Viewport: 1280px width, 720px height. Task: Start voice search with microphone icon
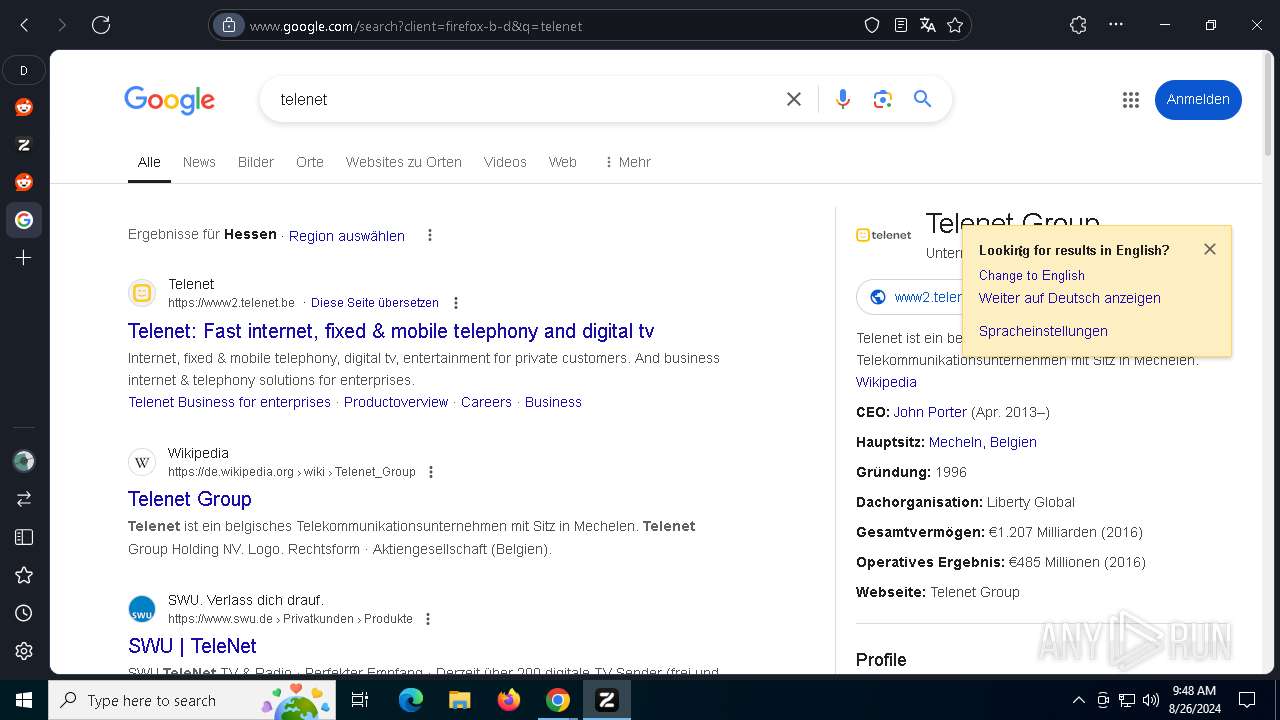843,99
